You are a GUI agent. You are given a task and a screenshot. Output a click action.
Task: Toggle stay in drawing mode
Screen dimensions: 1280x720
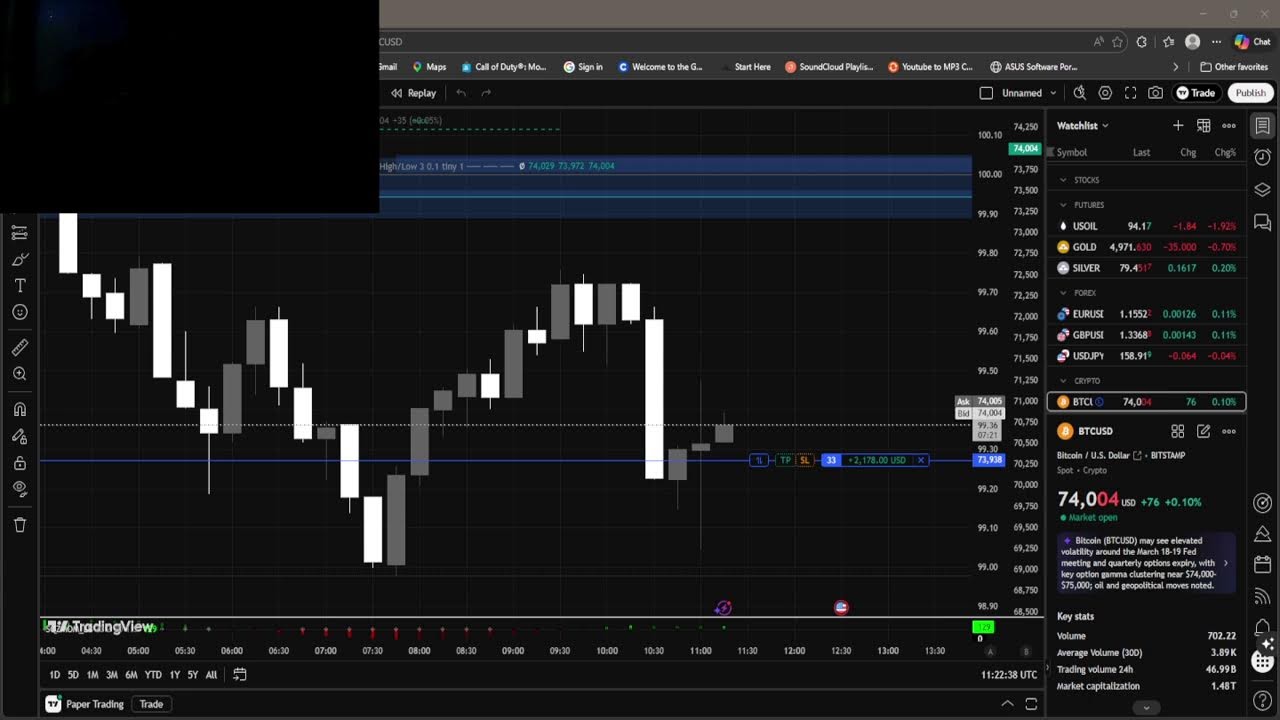tap(19, 437)
